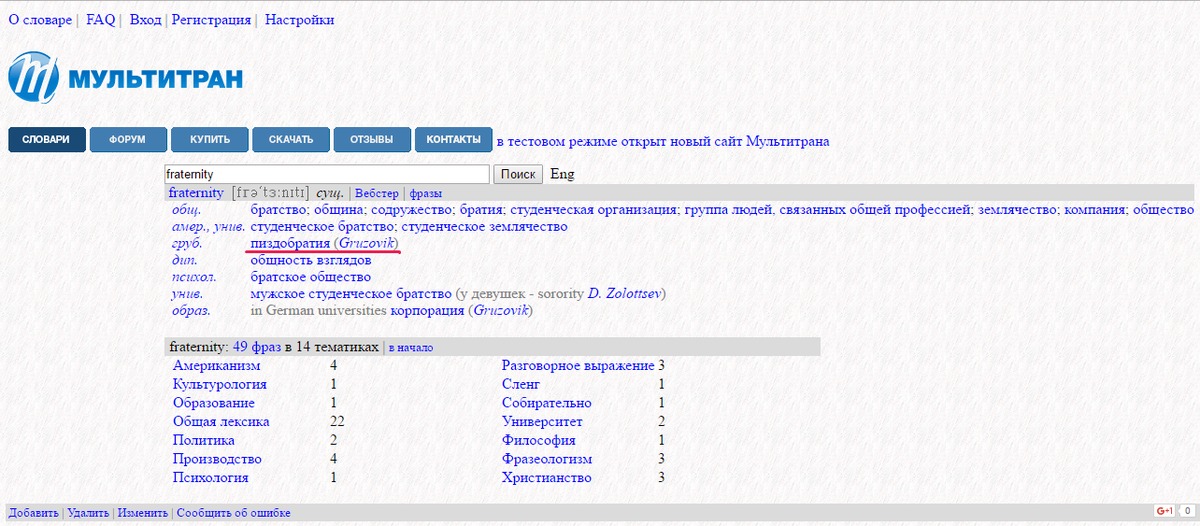Screen dimensions: 1200x526
Task: Click the translation община
Action: [339, 210]
